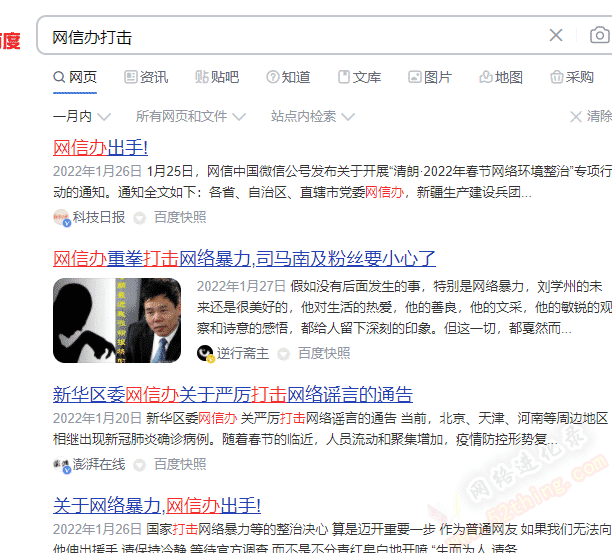Open the thumbnail image of 司马南 result
This screenshot has width=612, height=553.
pos(117,320)
